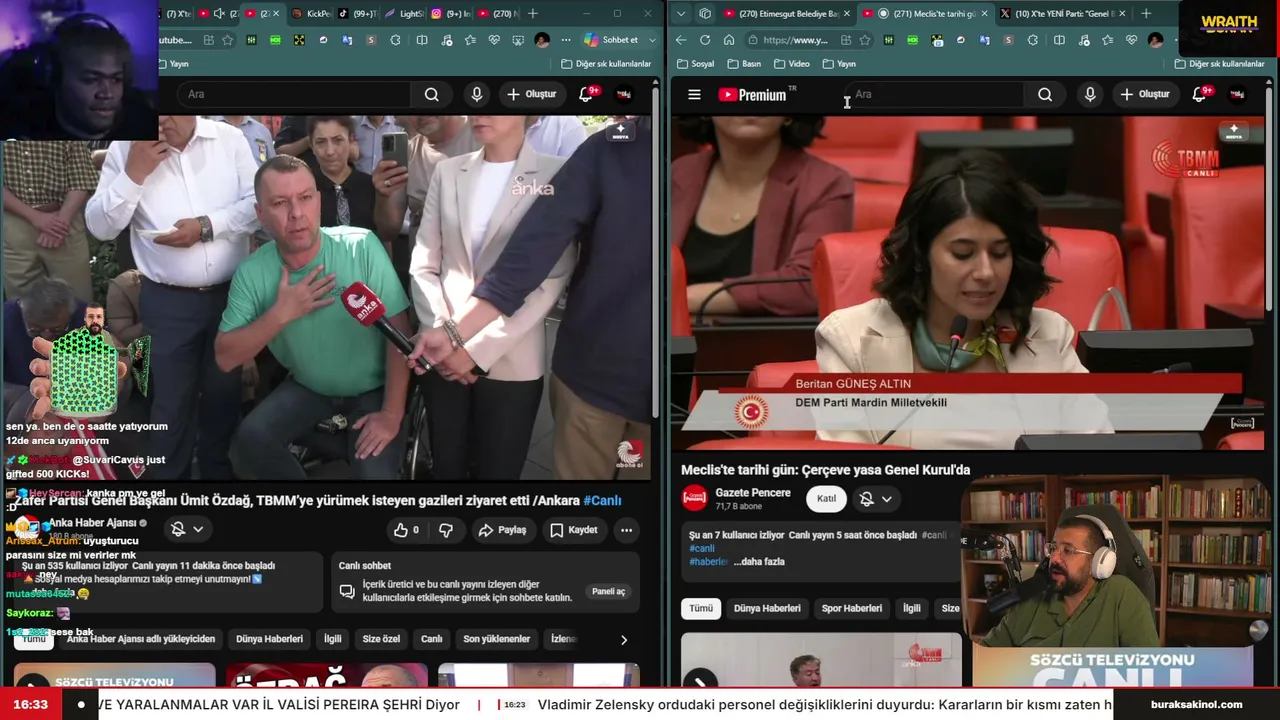
Task: Open browser profile avatar in left window
Action: (542, 40)
